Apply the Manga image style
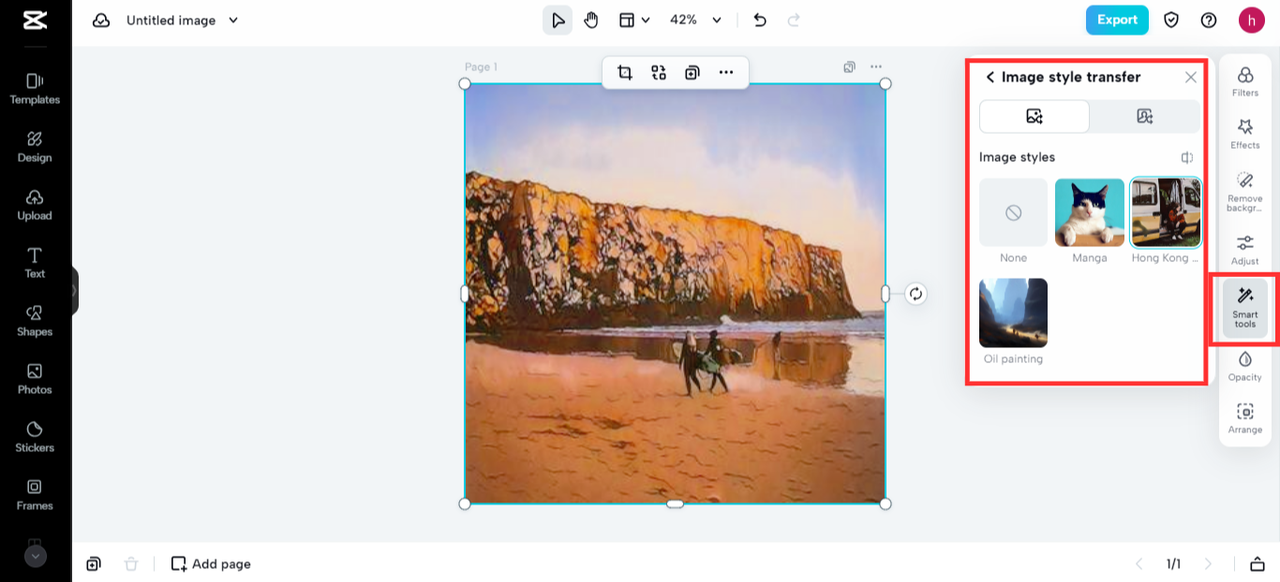 click(x=1089, y=212)
